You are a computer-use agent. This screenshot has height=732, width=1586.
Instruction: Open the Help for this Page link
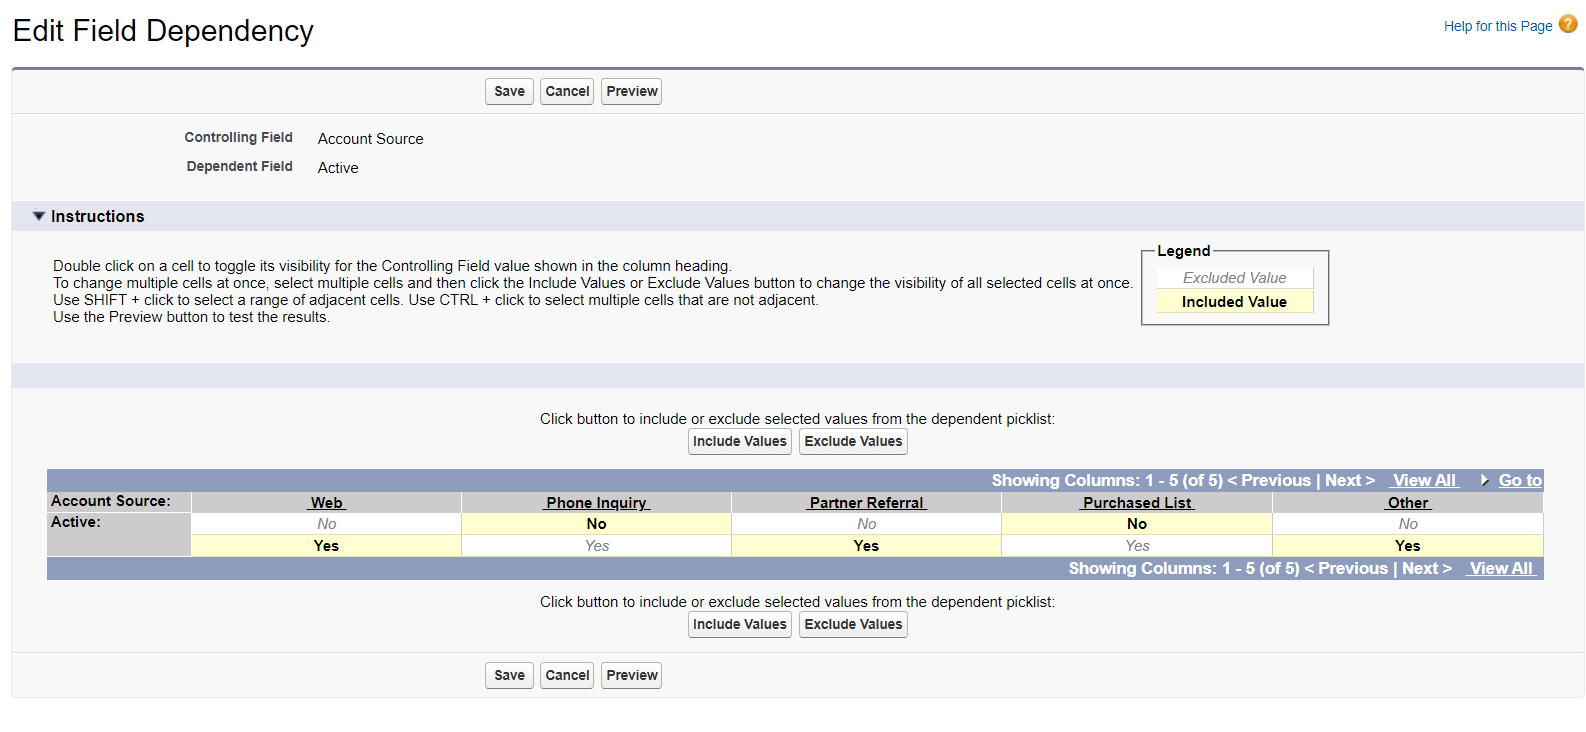(1497, 26)
